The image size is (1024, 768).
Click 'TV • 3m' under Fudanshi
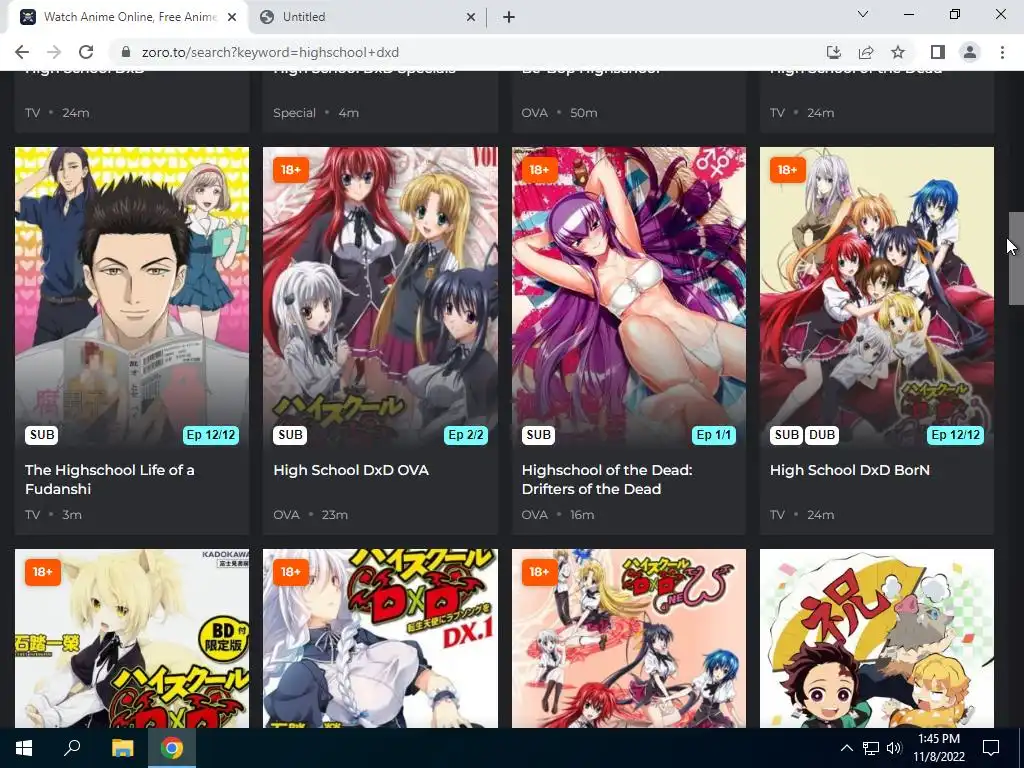tap(54, 515)
